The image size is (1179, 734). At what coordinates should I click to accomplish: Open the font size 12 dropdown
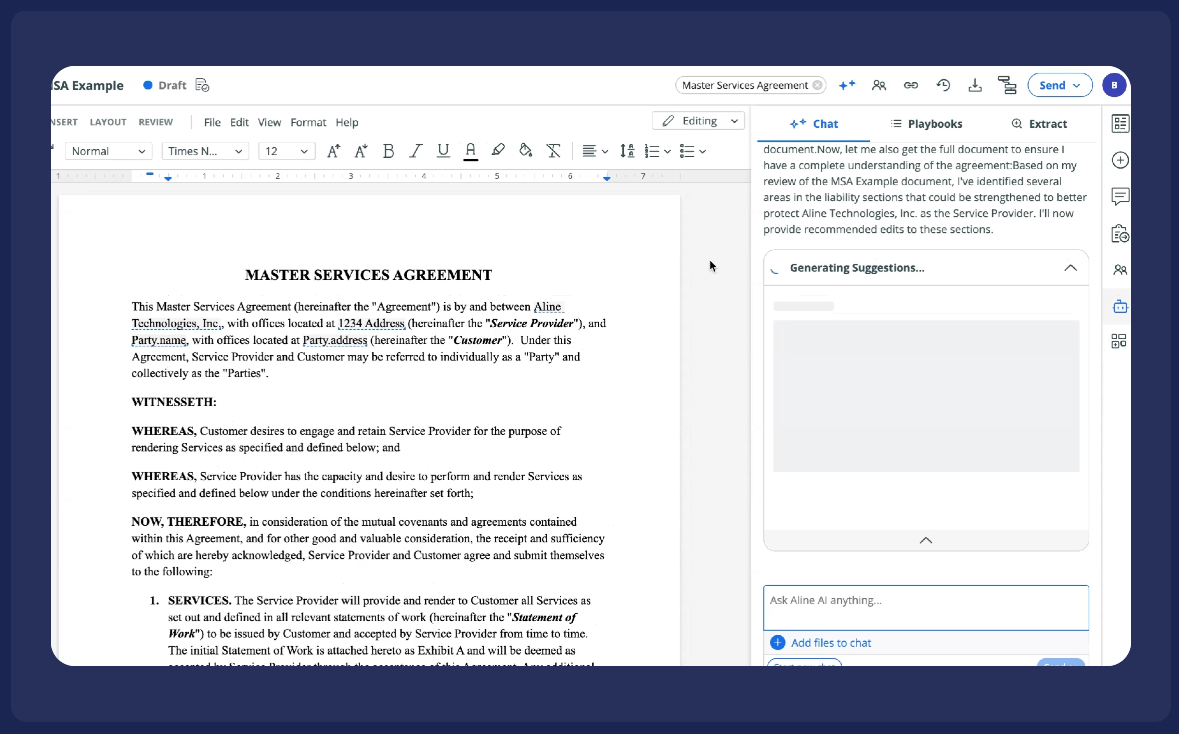[x=286, y=151]
